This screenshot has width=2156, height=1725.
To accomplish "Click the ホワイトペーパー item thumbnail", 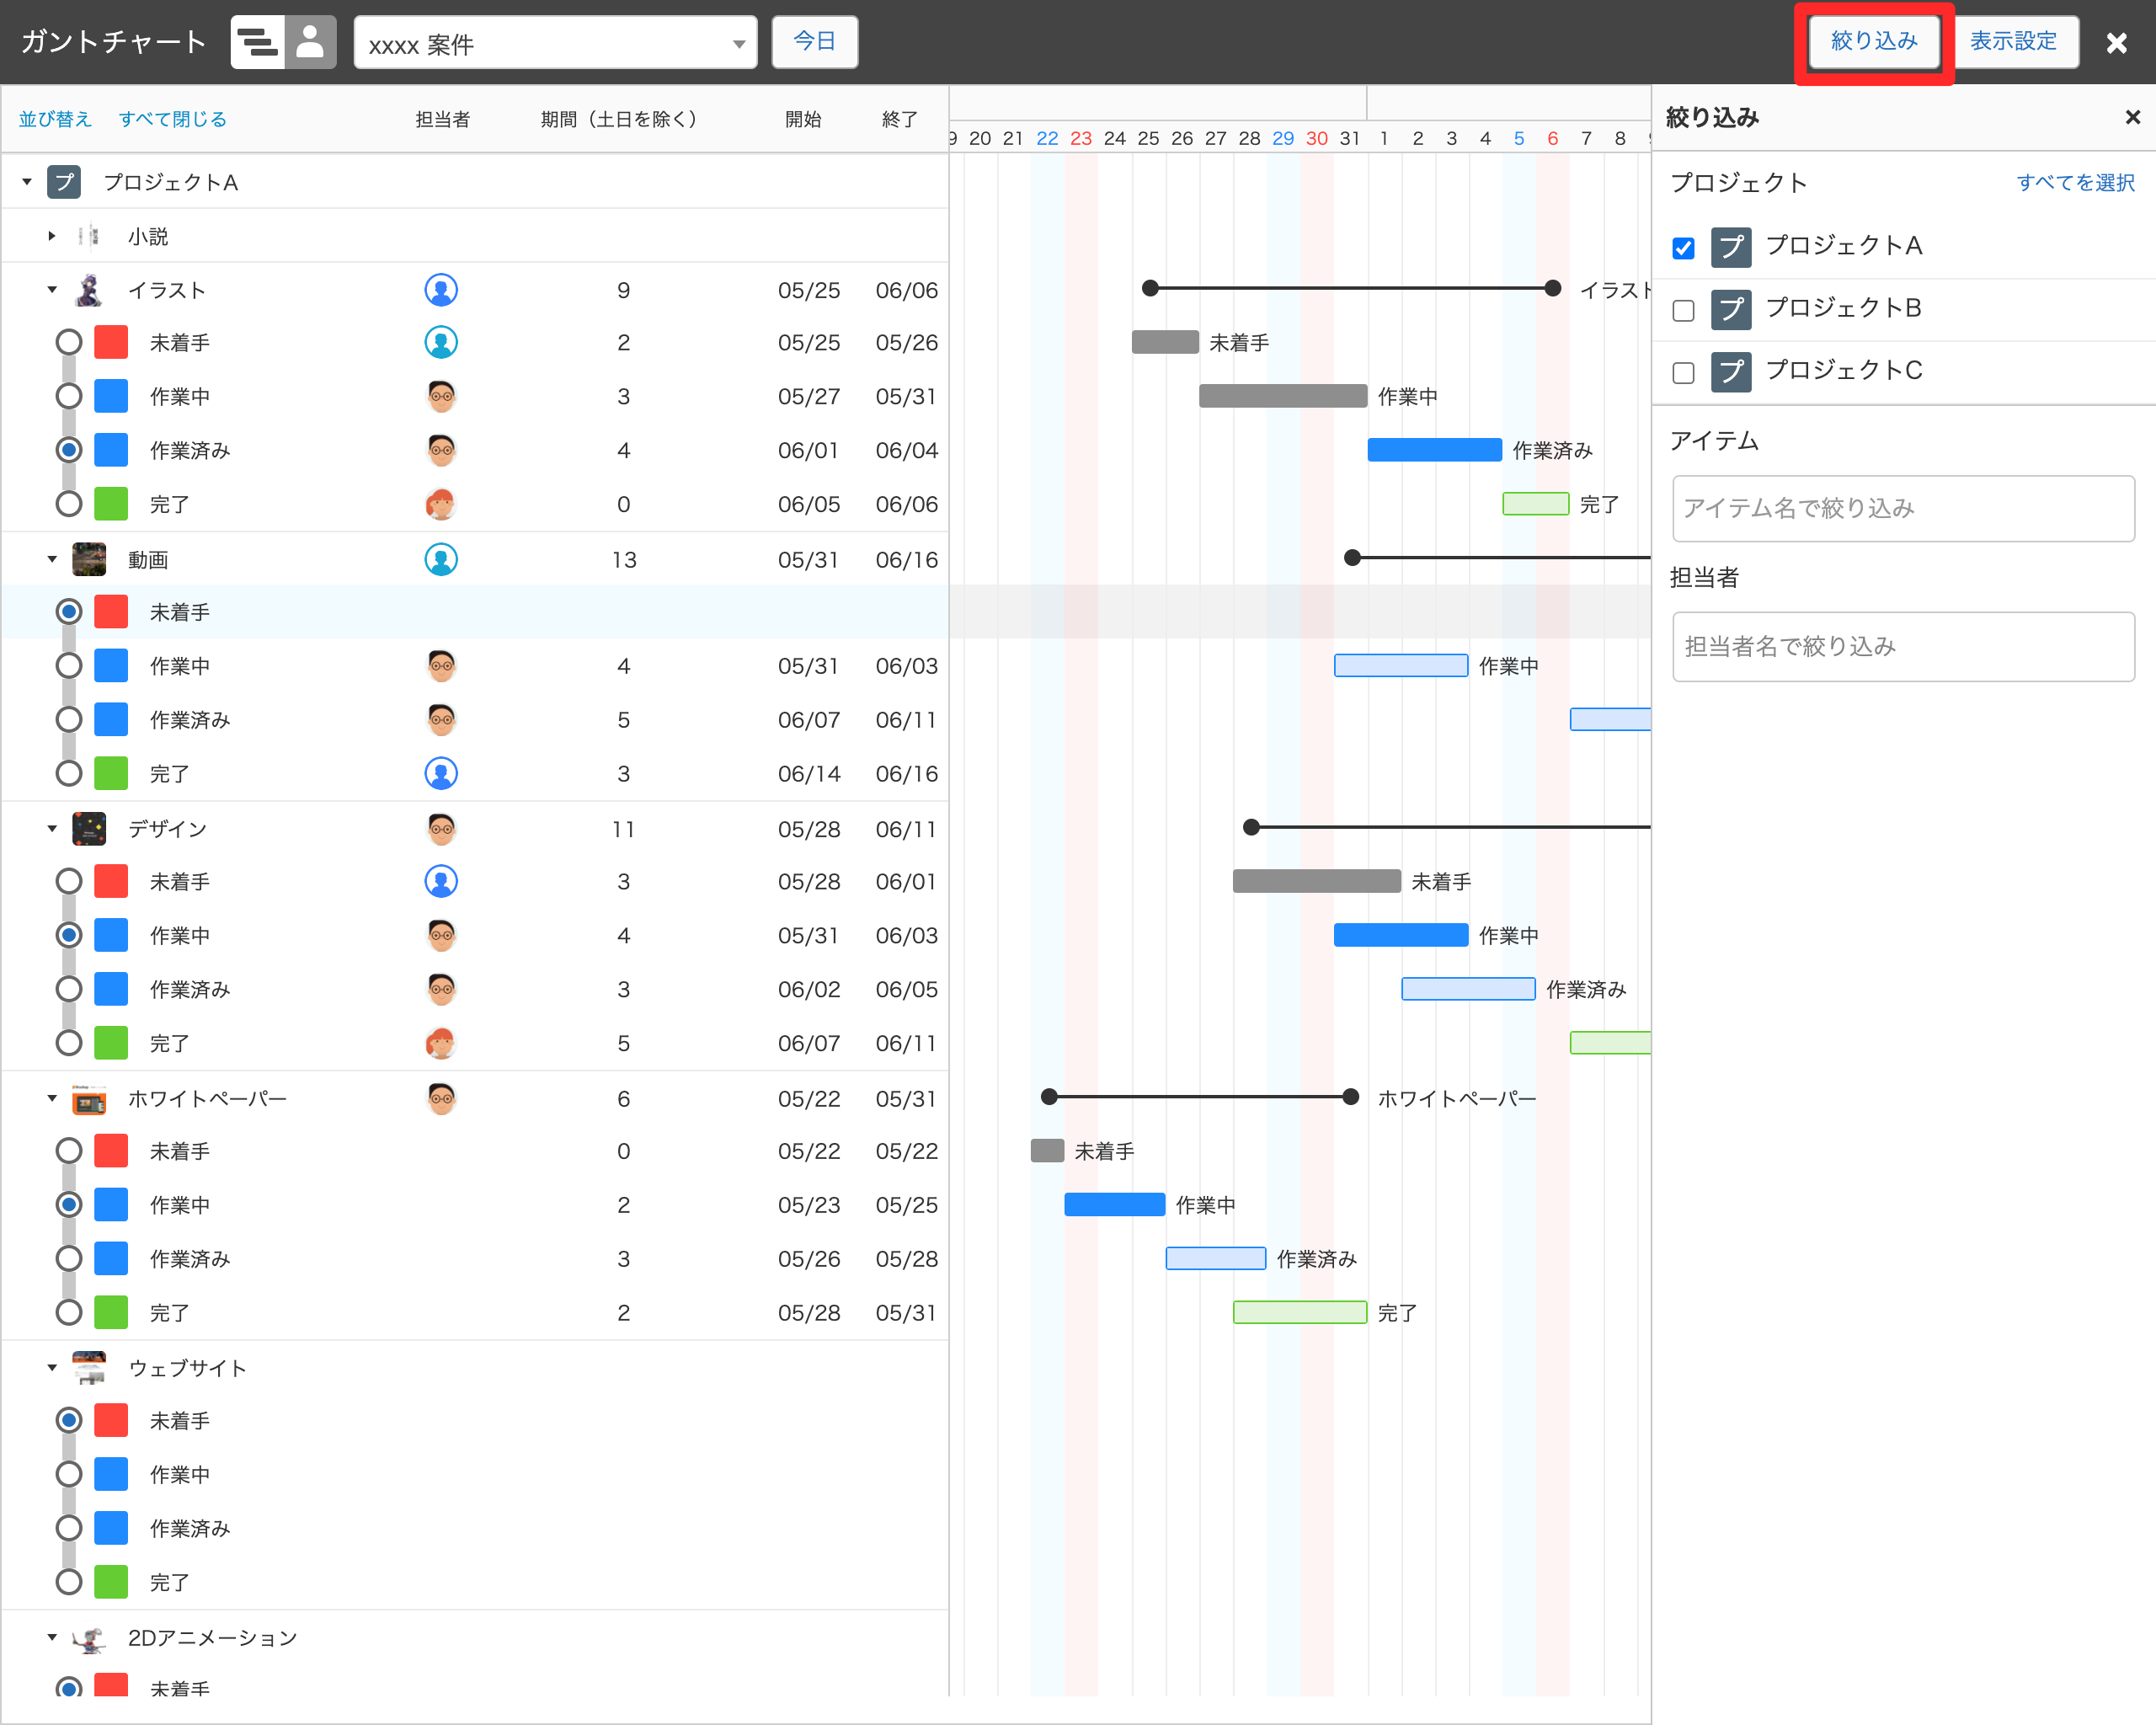I will pyautogui.click(x=89, y=1098).
